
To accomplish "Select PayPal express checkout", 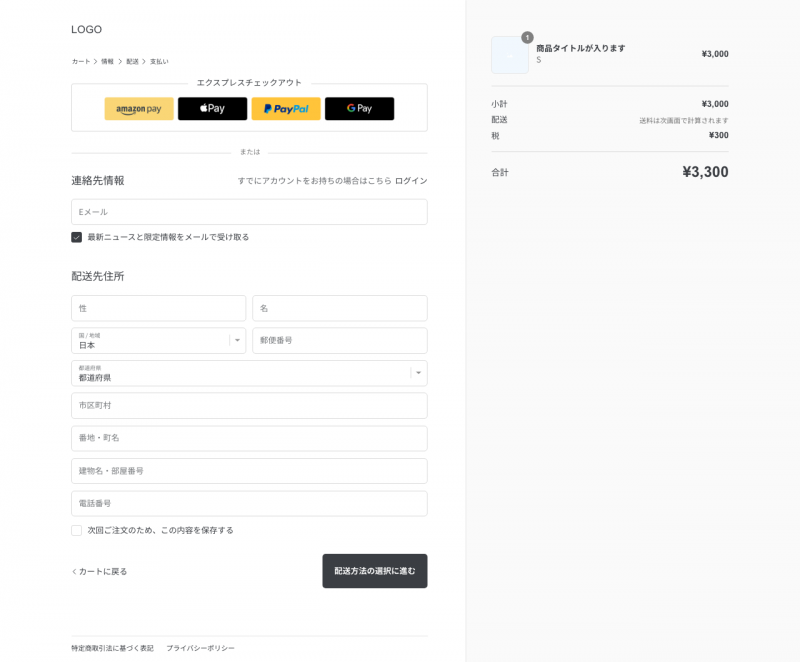I will 286,109.
